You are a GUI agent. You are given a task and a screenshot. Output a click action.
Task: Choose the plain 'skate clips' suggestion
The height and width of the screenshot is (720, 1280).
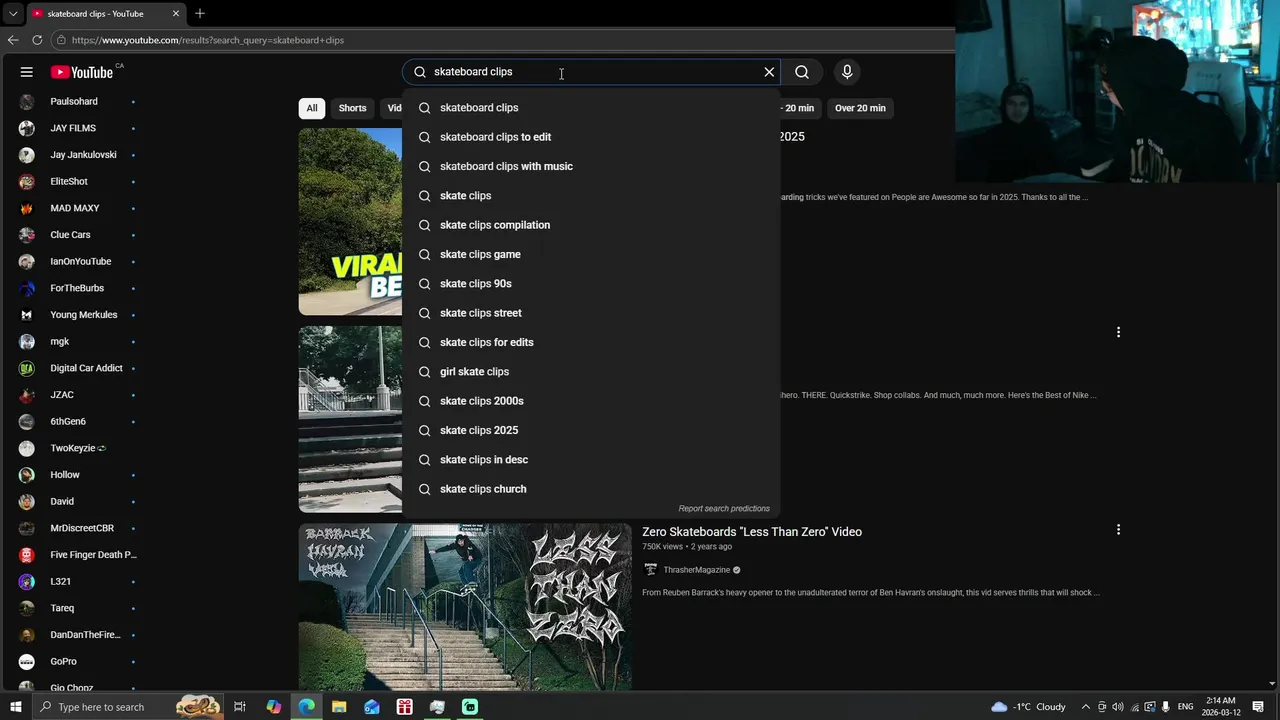pyautogui.click(x=591, y=196)
